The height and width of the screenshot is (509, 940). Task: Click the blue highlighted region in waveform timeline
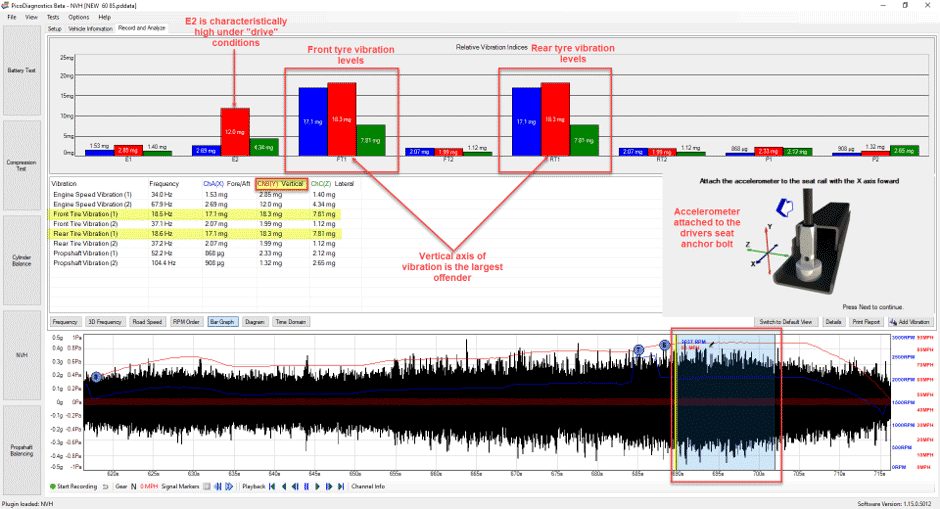[x=725, y=402]
